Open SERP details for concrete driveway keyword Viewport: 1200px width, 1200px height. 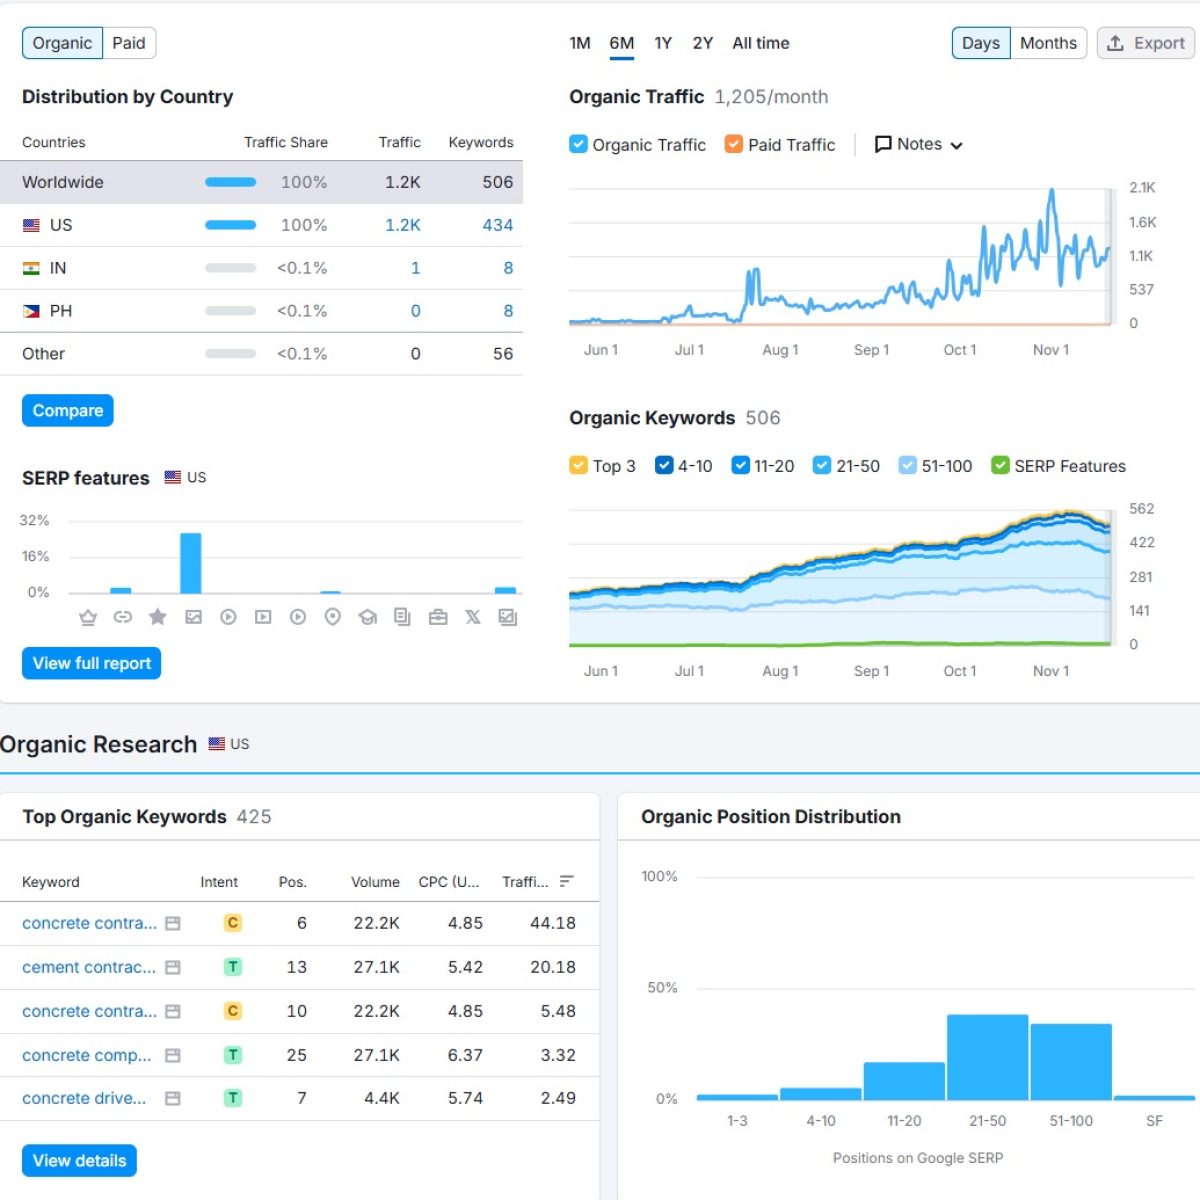point(173,1098)
